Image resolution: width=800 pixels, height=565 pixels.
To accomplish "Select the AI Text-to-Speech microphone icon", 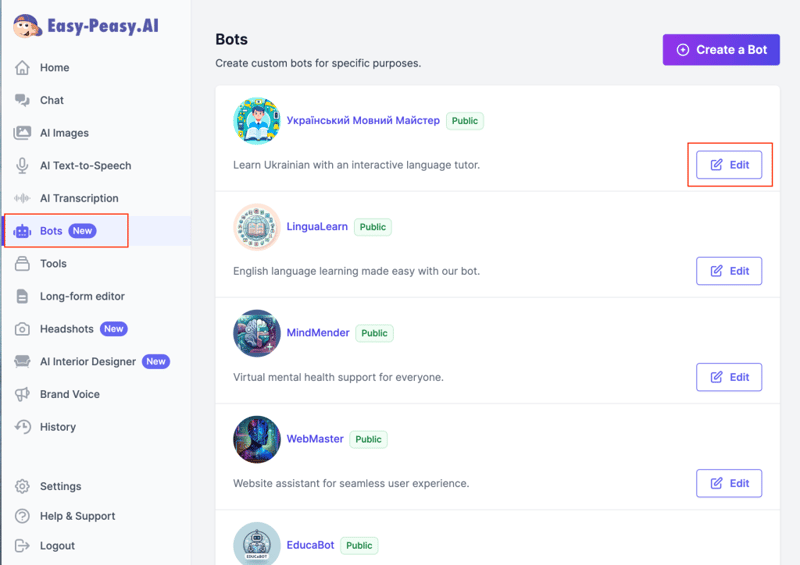I will 22,166.
